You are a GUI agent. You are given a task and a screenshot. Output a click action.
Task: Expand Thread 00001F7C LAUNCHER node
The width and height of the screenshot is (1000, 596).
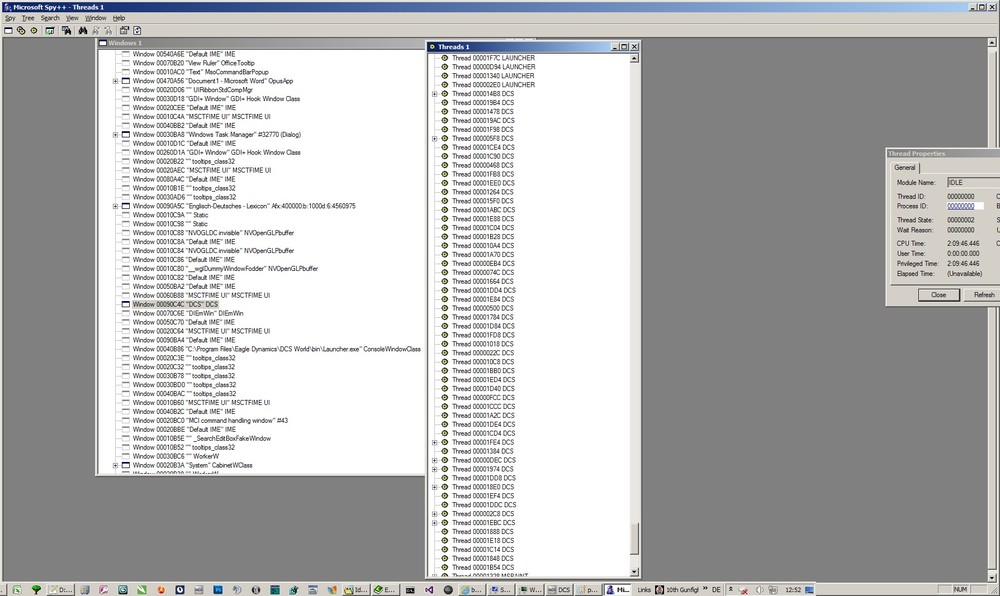[x=434, y=59]
